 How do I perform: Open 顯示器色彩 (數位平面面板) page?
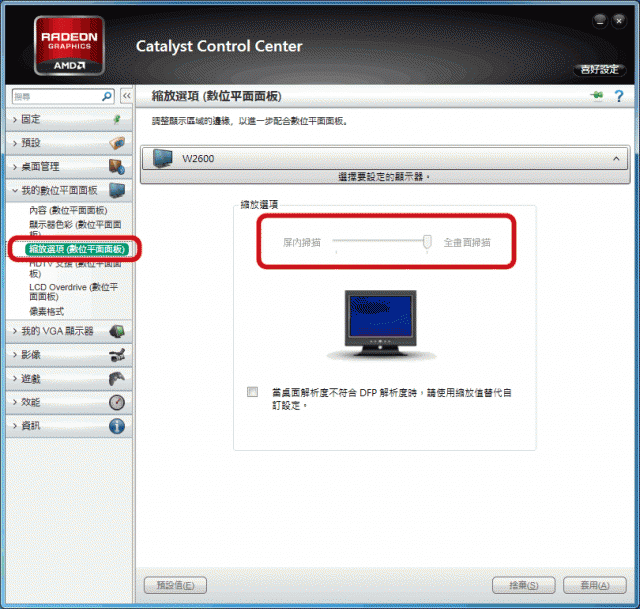75,228
